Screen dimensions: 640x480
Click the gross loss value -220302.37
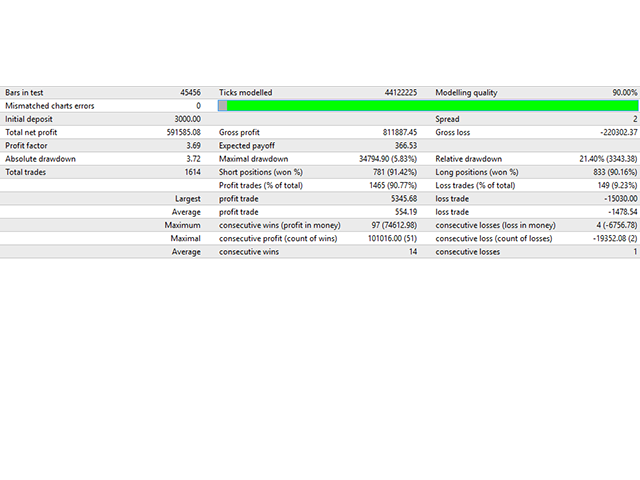(619, 132)
